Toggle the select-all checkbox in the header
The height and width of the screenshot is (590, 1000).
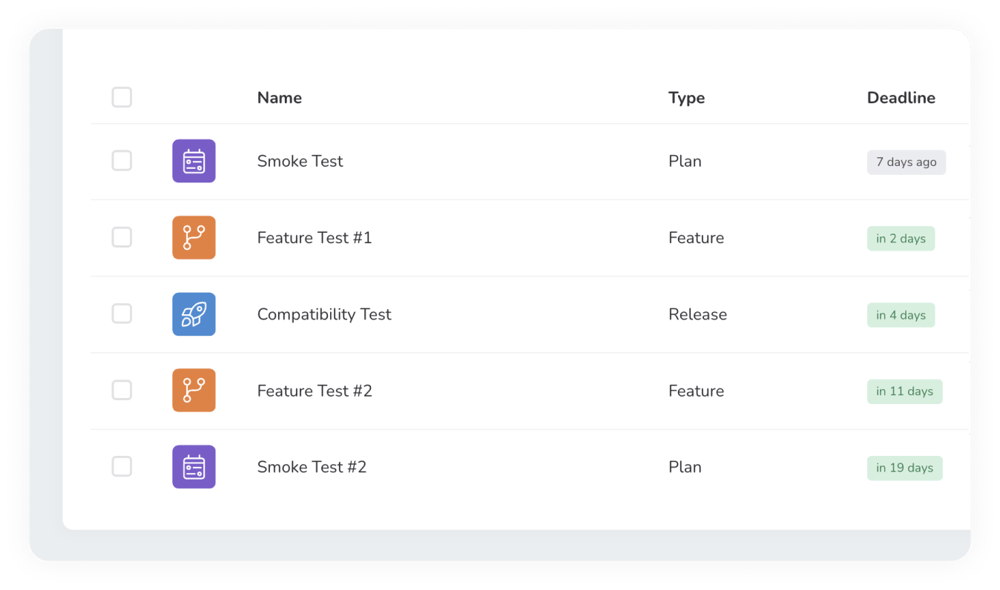click(x=121, y=97)
